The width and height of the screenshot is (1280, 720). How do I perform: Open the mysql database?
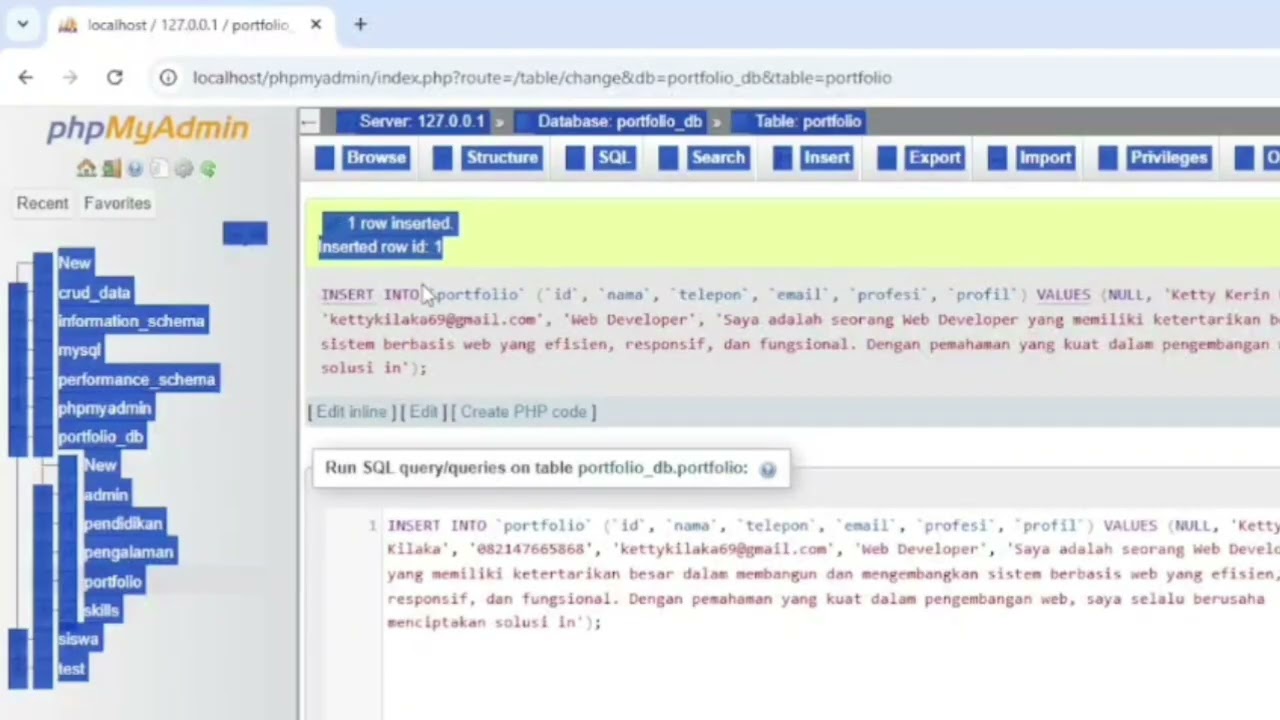point(79,350)
